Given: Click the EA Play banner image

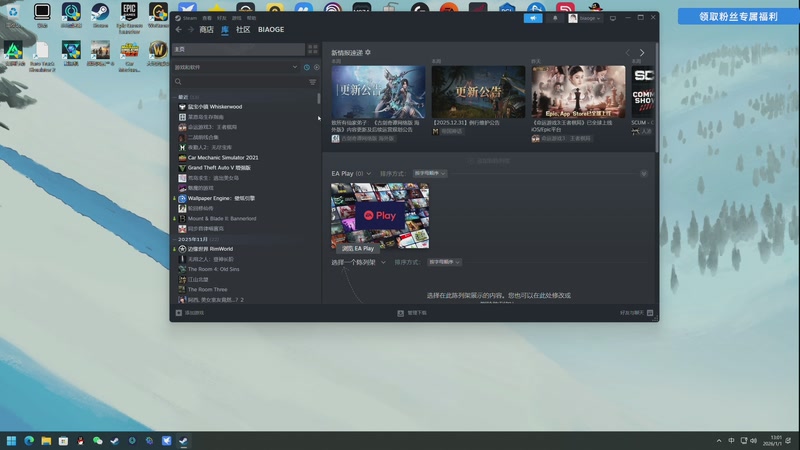Looking at the screenshot, I should [380, 216].
